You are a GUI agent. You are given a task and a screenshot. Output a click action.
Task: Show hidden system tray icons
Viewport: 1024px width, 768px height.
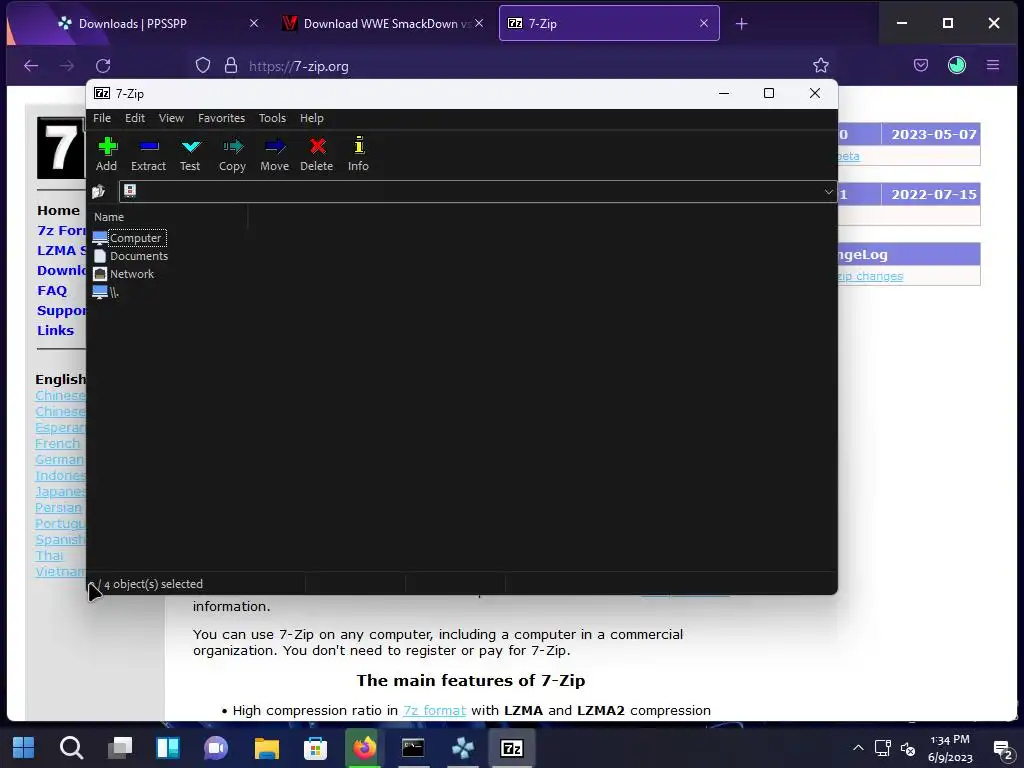(x=858, y=748)
